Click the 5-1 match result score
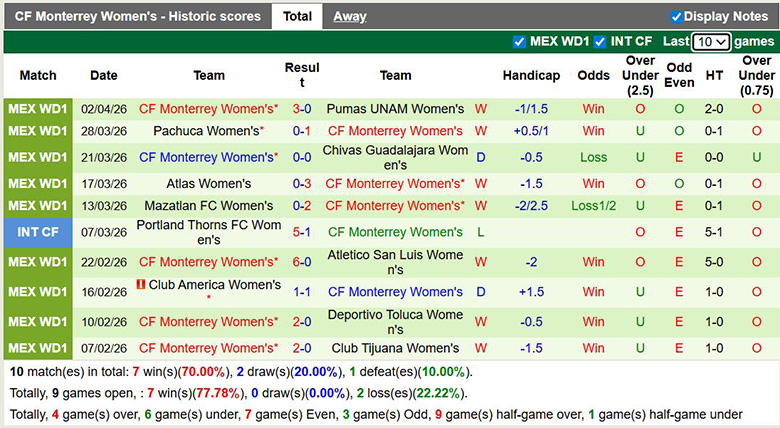 [x=301, y=231]
